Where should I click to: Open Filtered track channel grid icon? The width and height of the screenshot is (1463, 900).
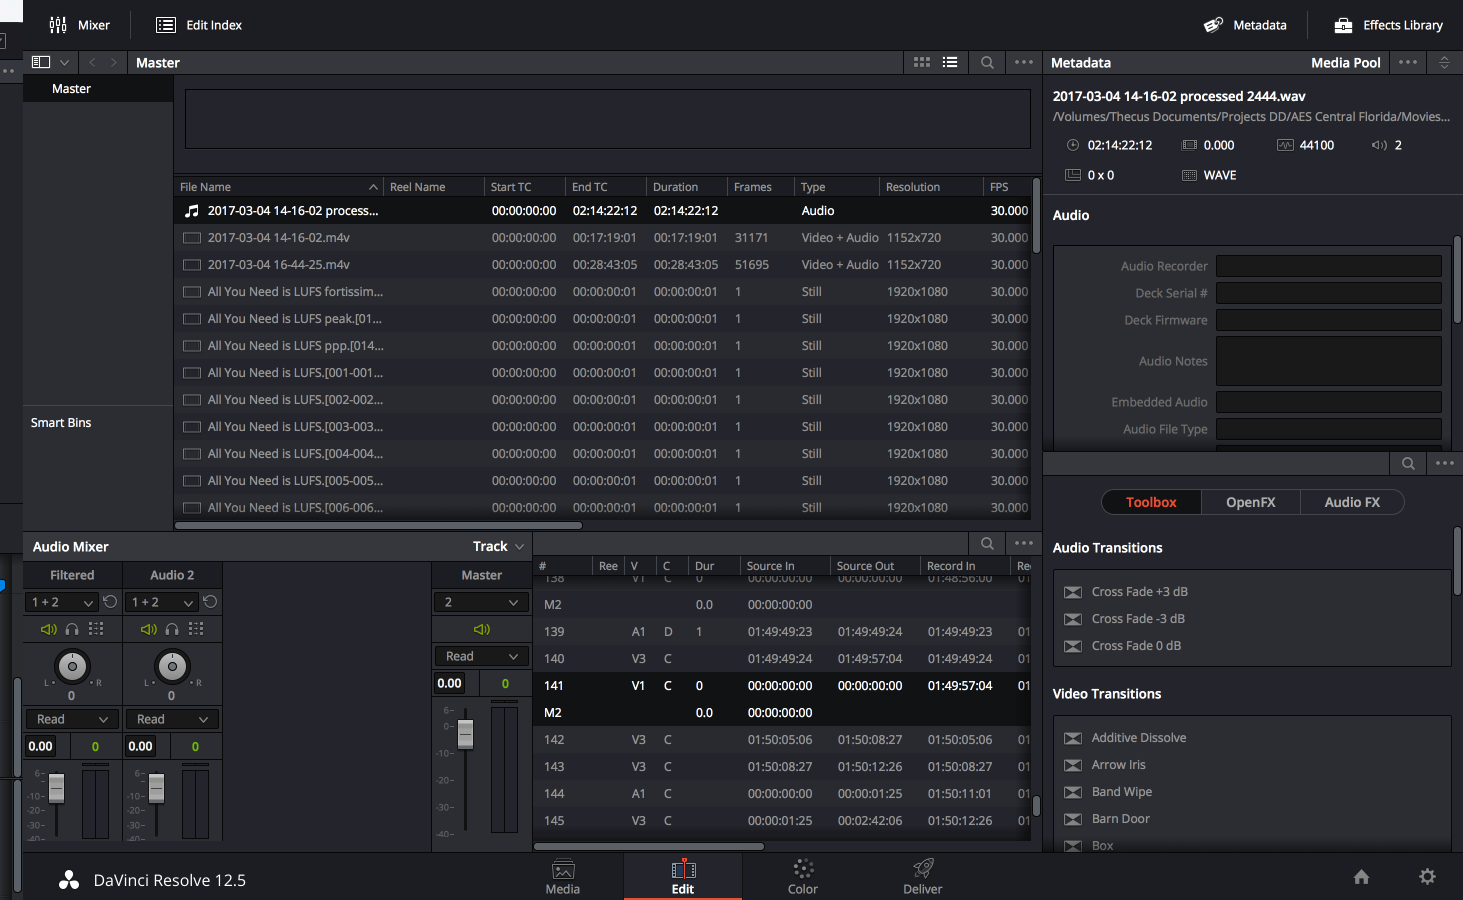96,629
